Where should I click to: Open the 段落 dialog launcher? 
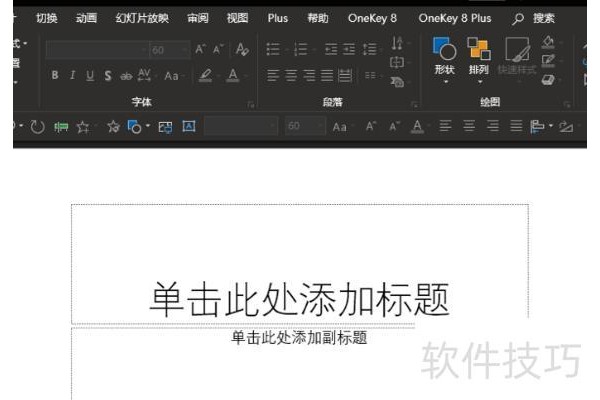tap(414, 104)
